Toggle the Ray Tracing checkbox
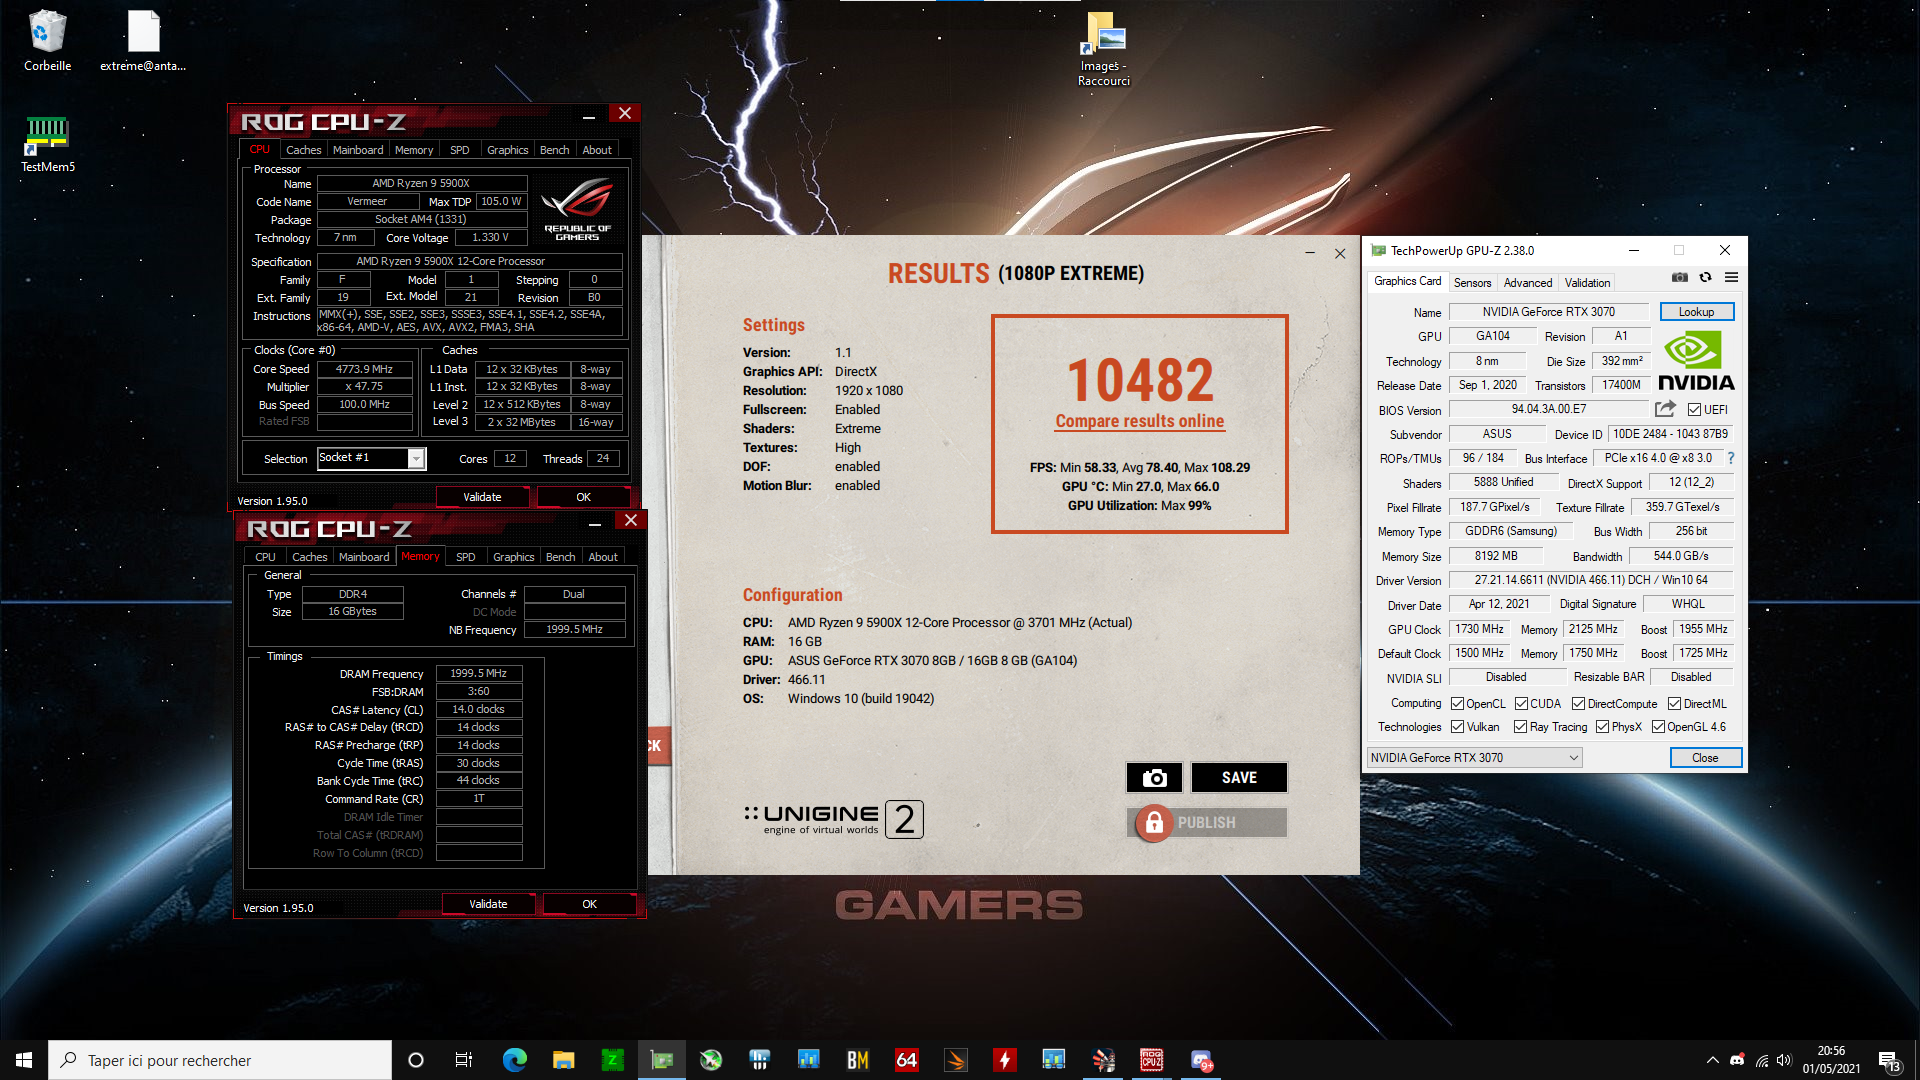The image size is (1920, 1080). click(1520, 727)
